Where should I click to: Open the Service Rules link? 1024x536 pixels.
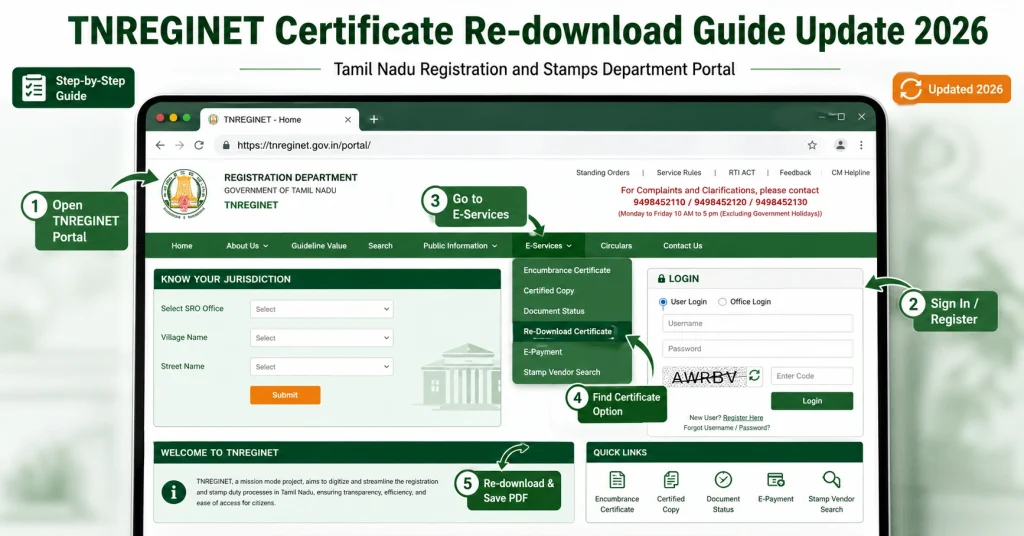[679, 172]
